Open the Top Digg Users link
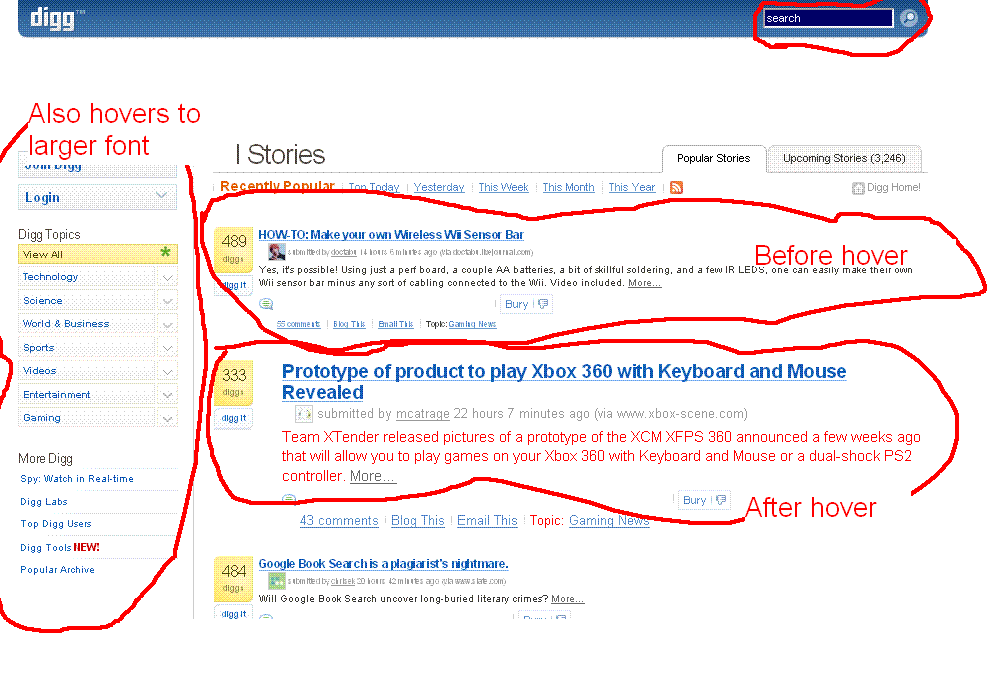1000x673 pixels. [55, 524]
